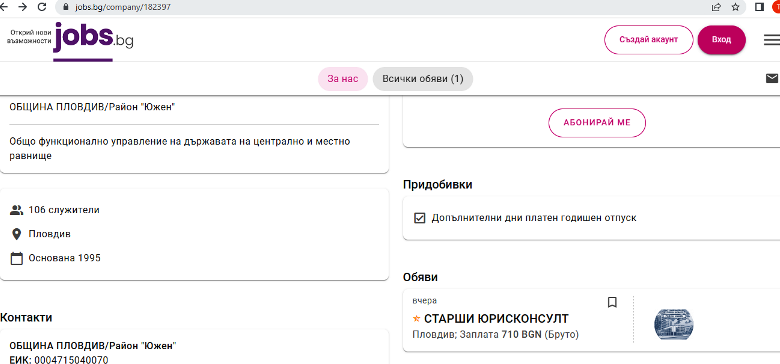Click the Създай акаунт button
Viewport: 780px width, 364px height.
pyautogui.click(x=649, y=39)
